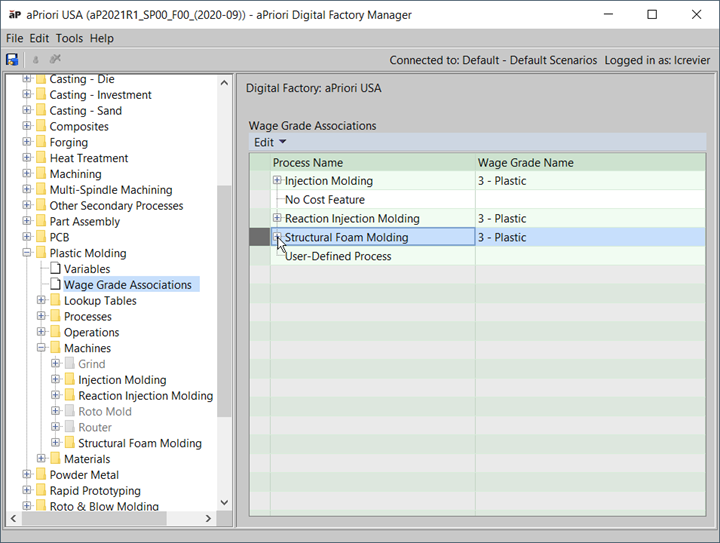Click the Casting - Die tree item

82,79
